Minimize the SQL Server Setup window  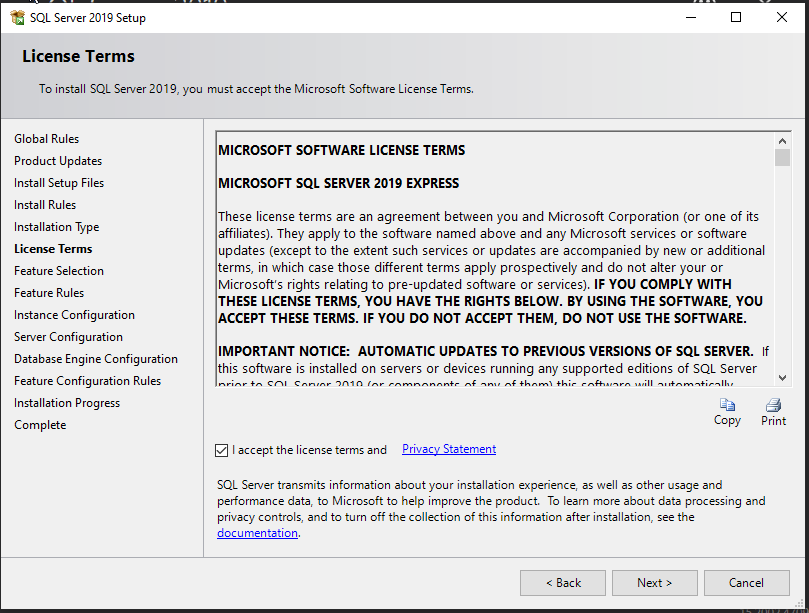click(x=691, y=18)
